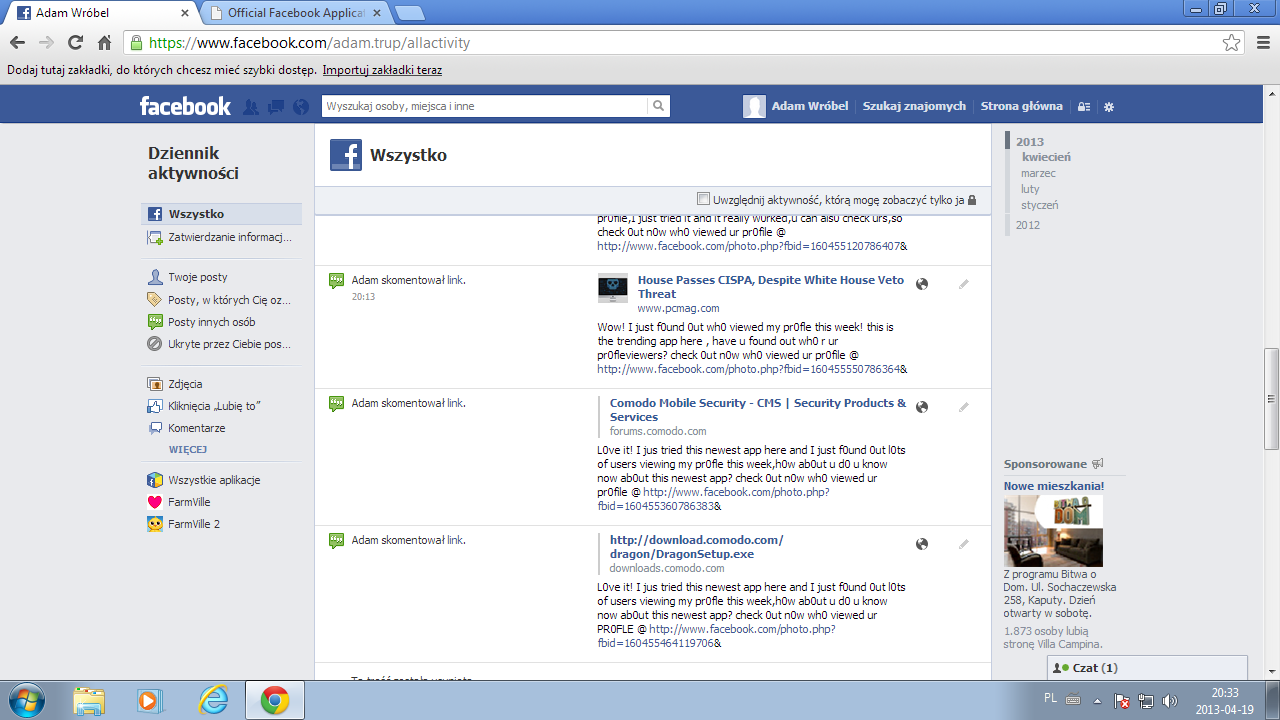Expand WIĘCEJ in sidebar
Image resolution: width=1280 pixels, height=720 pixels.
tap(188, 450)
